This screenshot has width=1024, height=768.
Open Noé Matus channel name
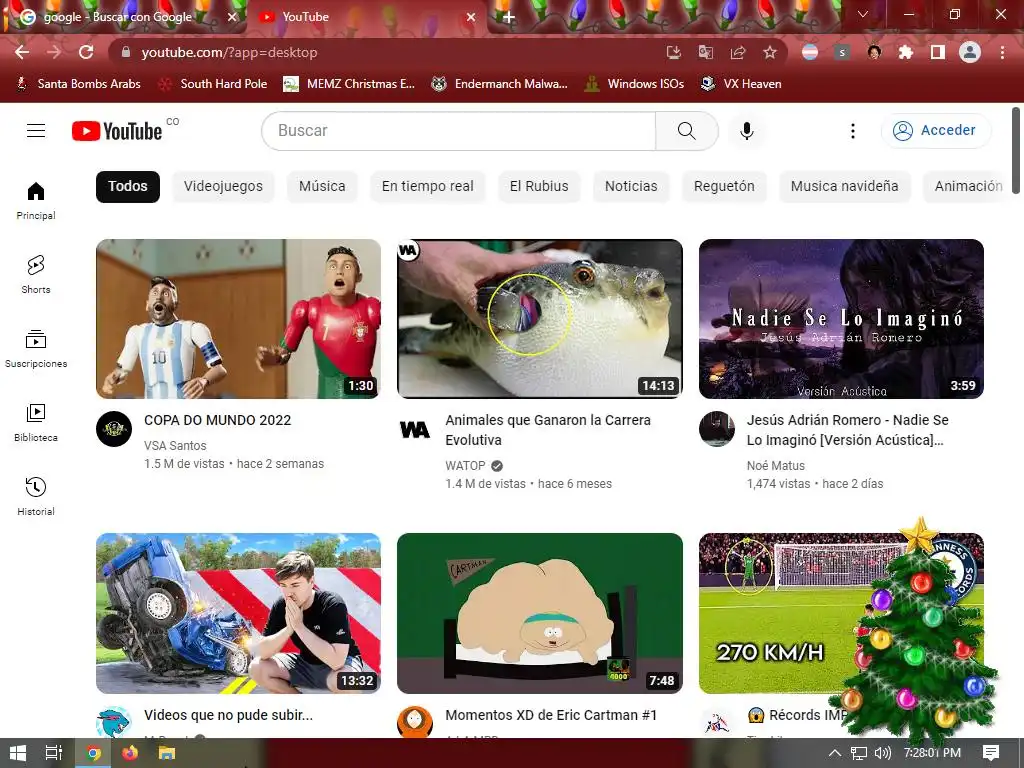coord(776,466)
